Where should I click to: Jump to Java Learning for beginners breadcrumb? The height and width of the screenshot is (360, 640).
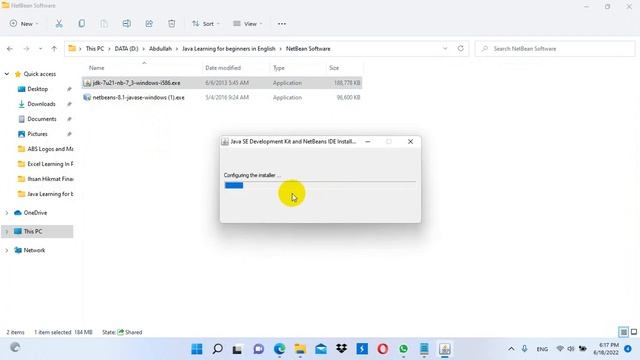coord(229,49)
